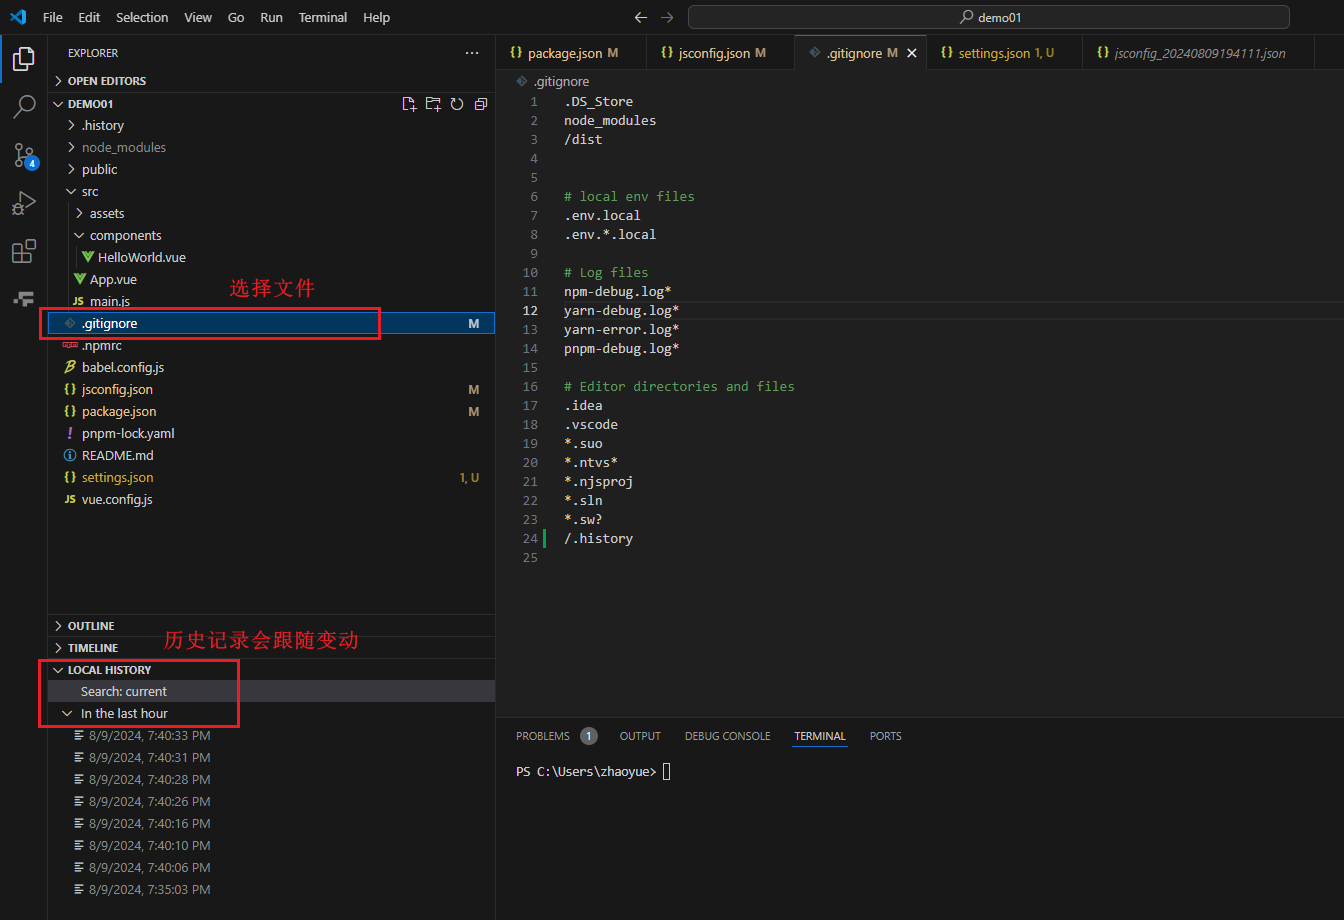Open history entry 8/9/2024, 7:40:16 PM
1344x920 pixels.
[x=149, y=823]
